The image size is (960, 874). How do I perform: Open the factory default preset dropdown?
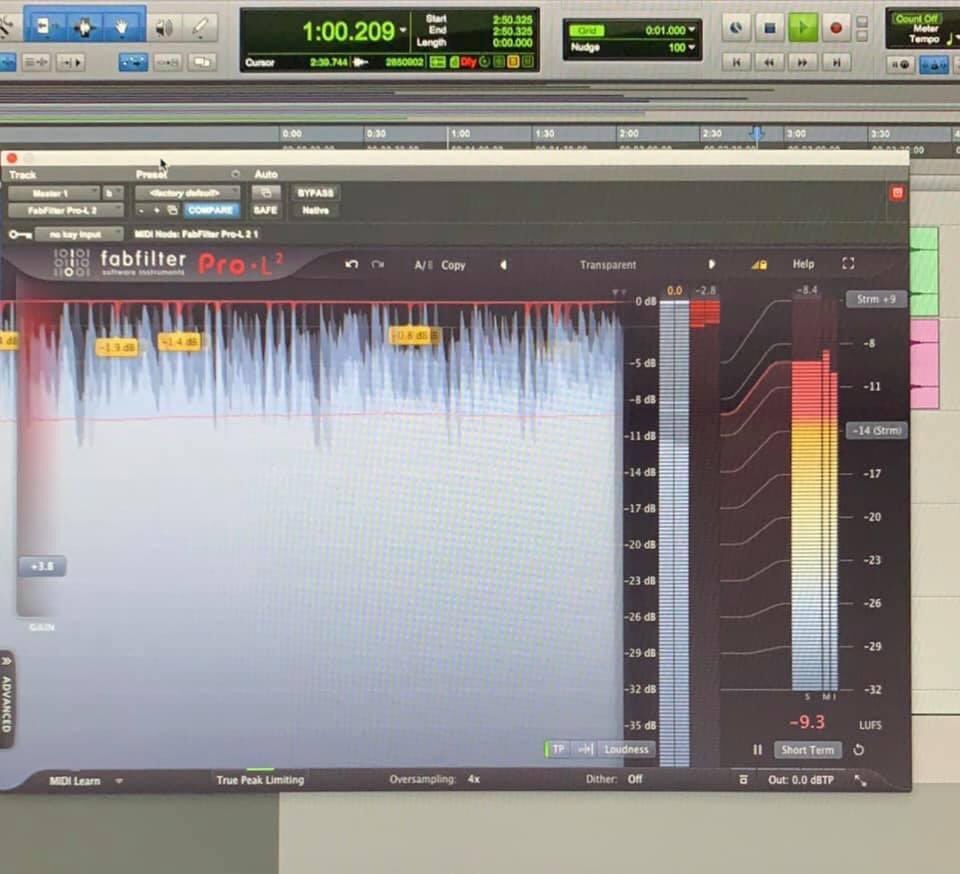tap(187, 193)
